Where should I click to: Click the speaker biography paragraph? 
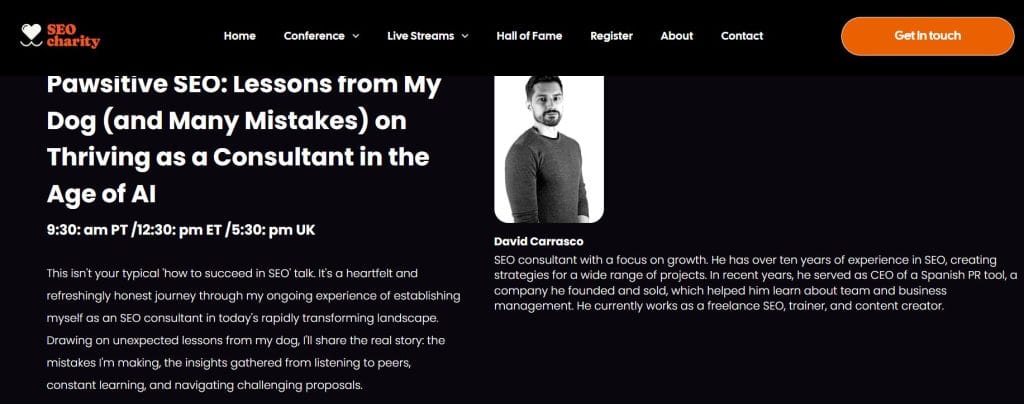pyautogui.click(x=756, y=282)
